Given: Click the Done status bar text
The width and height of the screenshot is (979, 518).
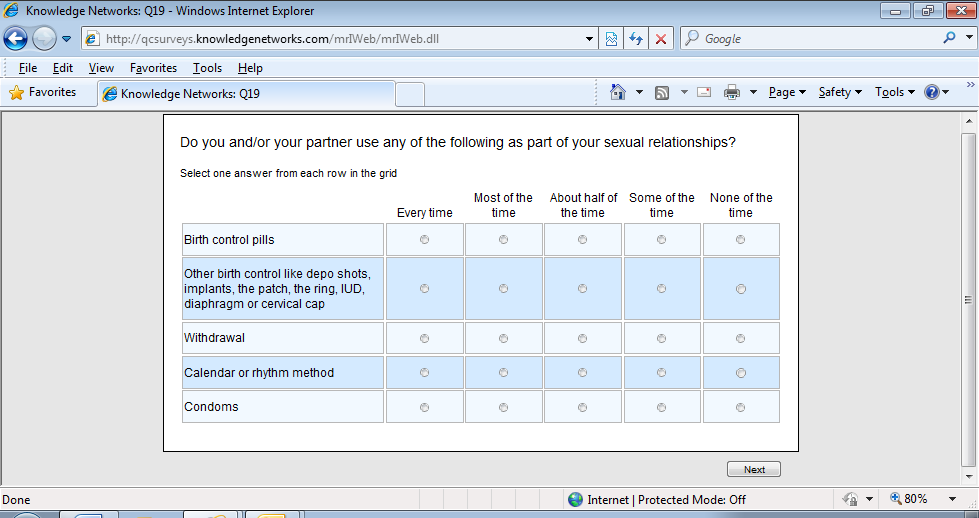Looking at the screenshot, I should point(16,500).
